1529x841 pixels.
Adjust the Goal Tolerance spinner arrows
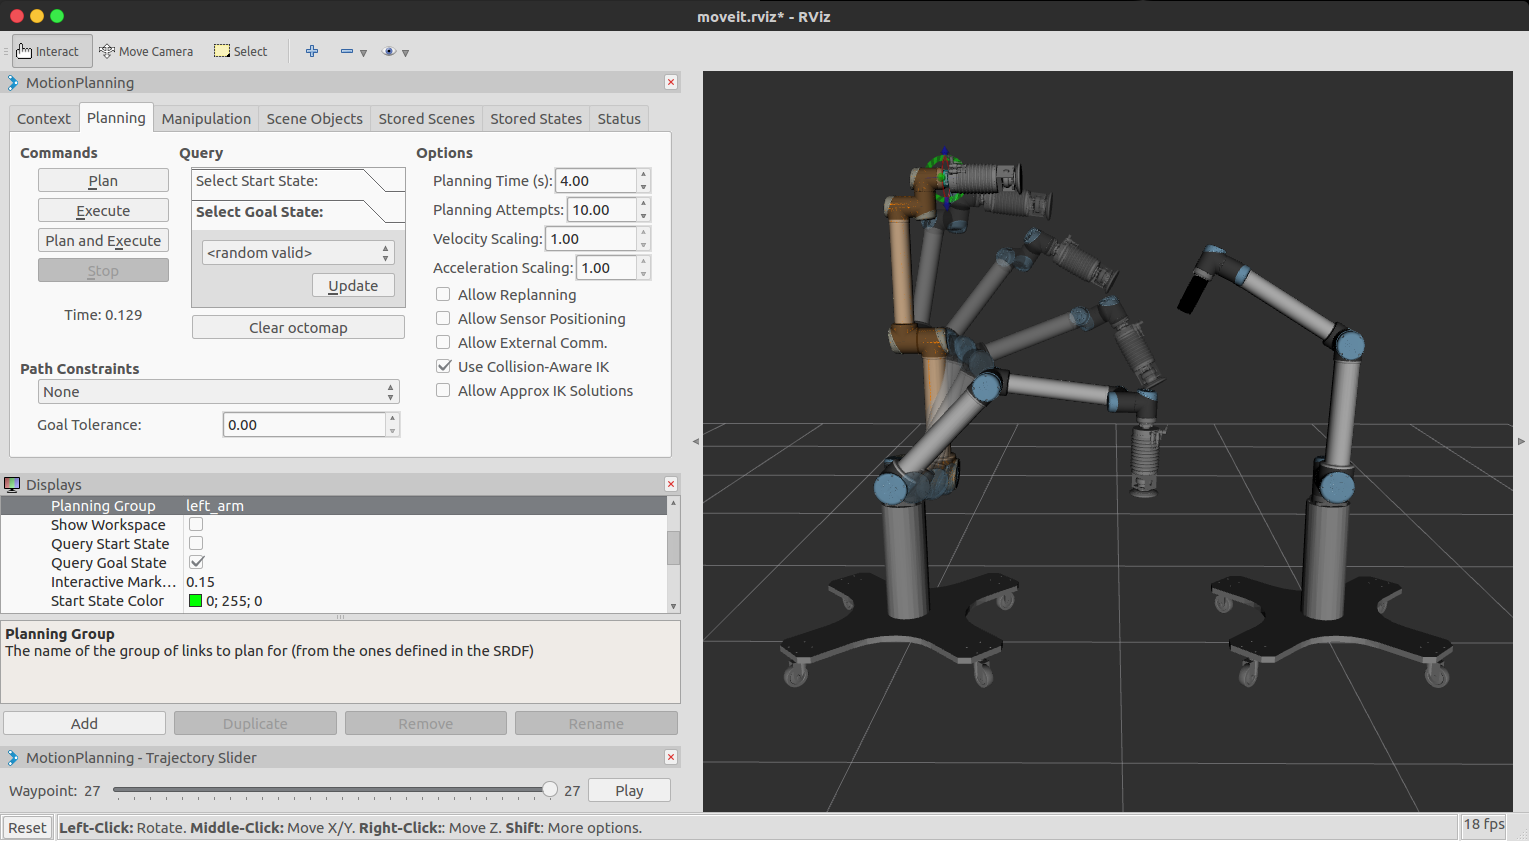click(393, 424)
